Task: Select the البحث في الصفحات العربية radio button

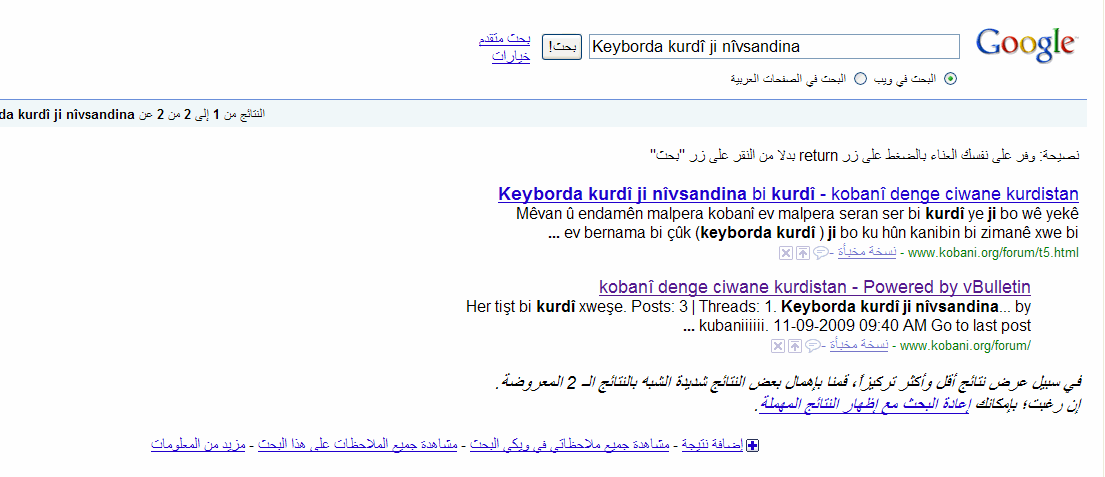Action: click(860, 79)
